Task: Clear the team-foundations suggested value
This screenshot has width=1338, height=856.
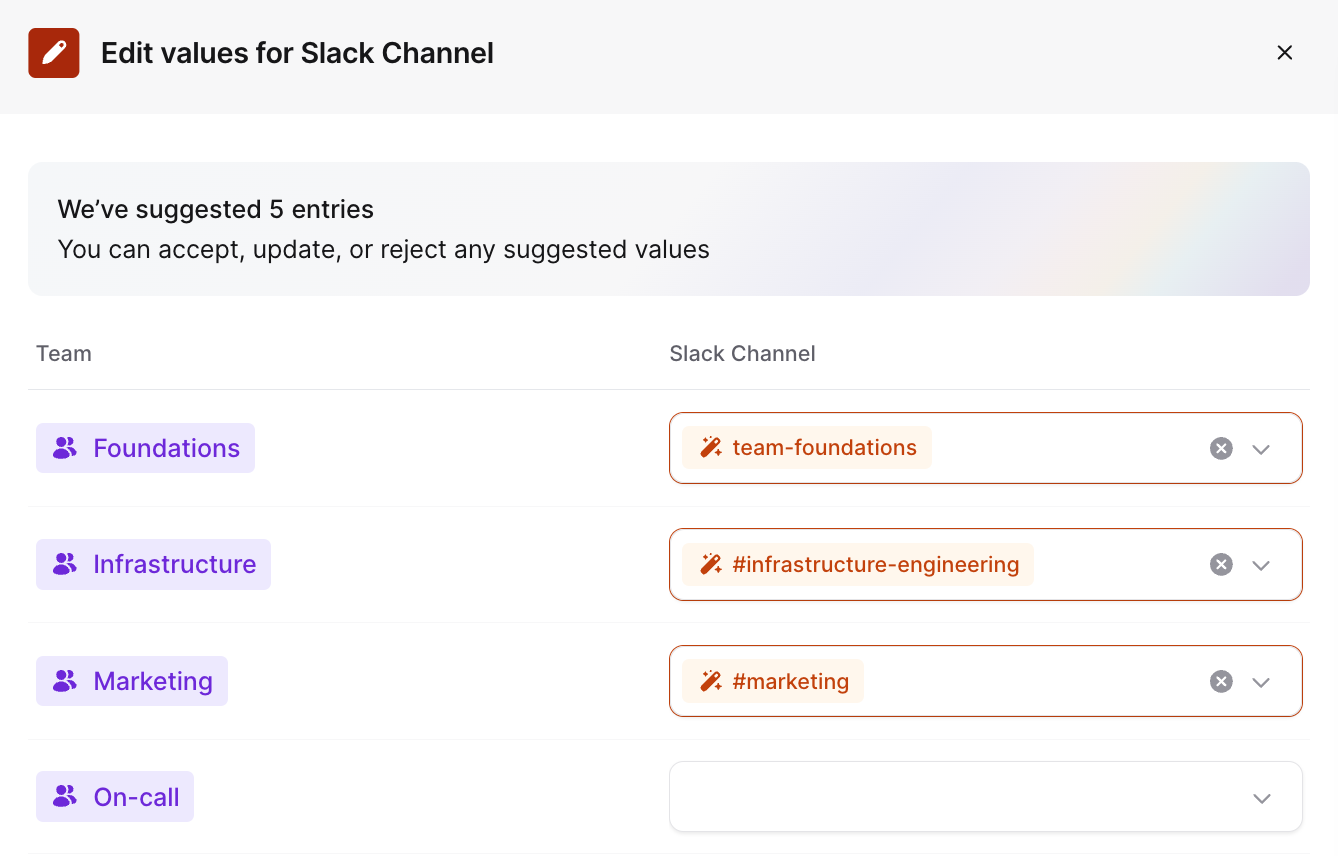Action: [1221, 449]
